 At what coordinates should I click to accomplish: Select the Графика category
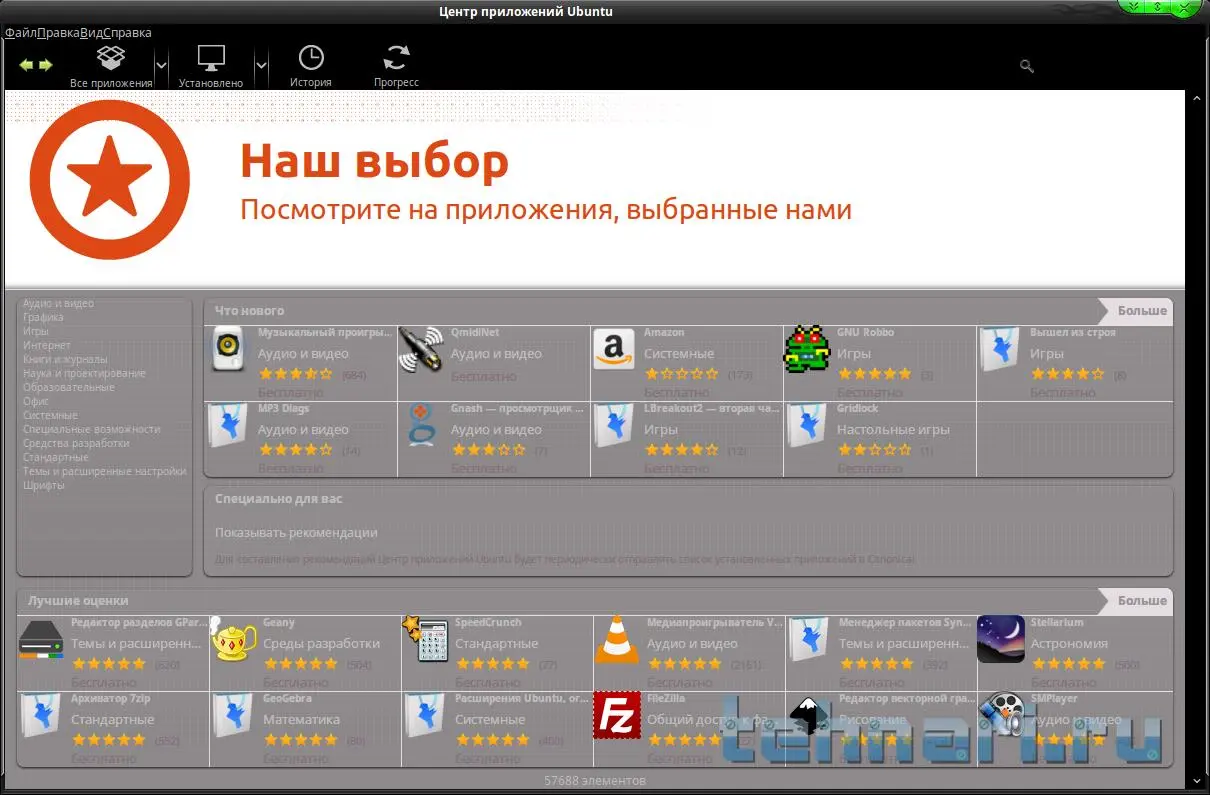[x=43, y=317]
